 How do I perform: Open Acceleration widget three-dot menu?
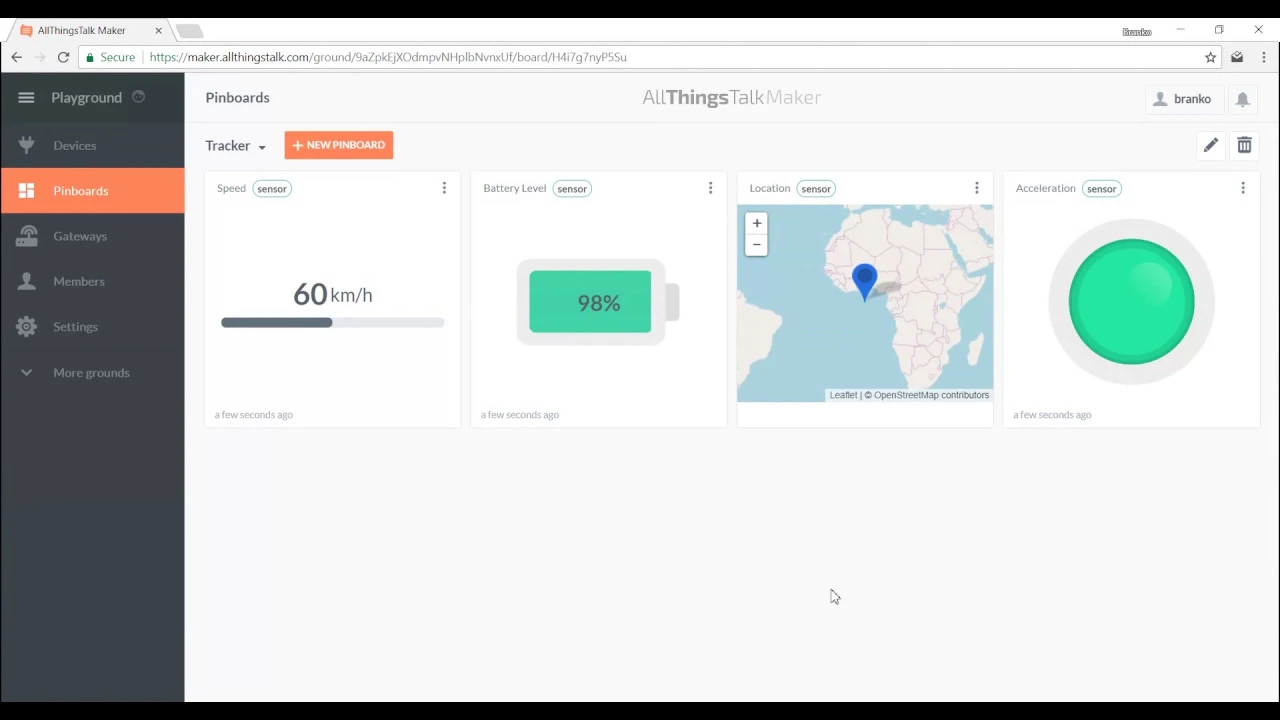click(1242, 188)
